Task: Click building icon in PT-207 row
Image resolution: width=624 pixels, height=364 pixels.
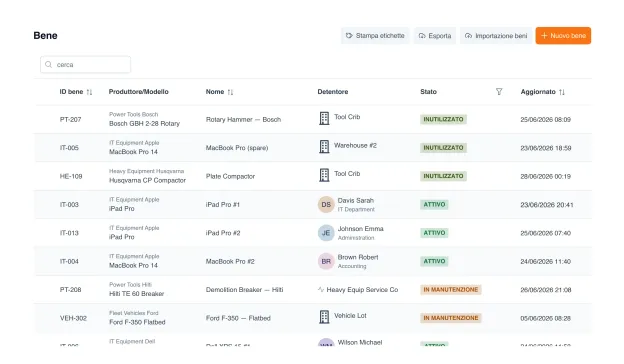Action: pos(324,118)
